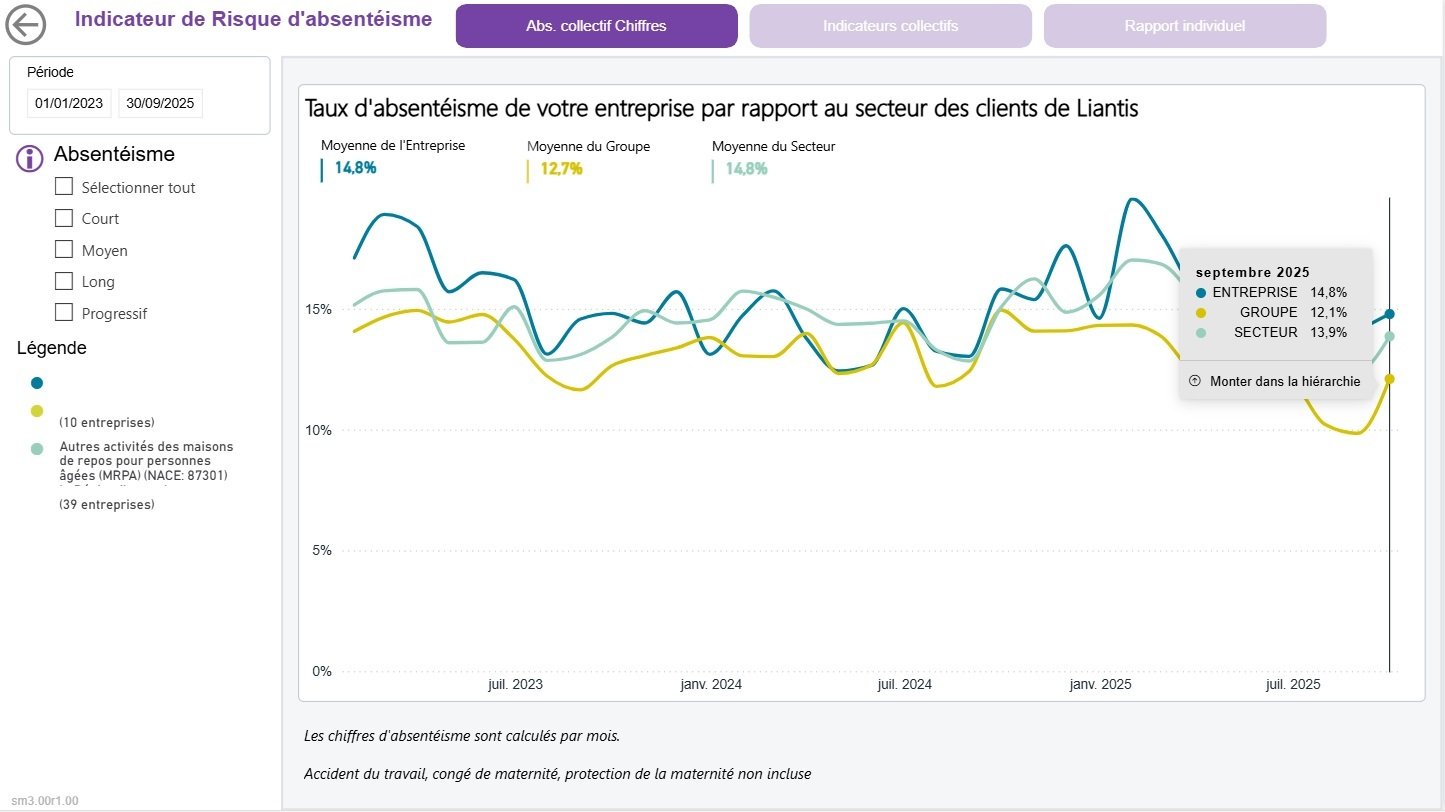This screenshot has height=812, width=1445.
Task: Click the GROUPE data point on the chart
Action: [x=1389, y=379]
